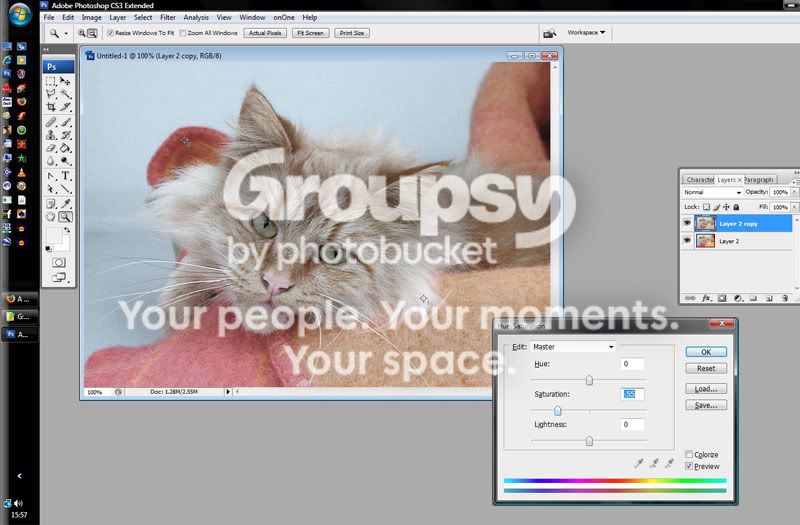Select the Line tool
Viewport: 800px width, 525px height.
coord(65,189)
